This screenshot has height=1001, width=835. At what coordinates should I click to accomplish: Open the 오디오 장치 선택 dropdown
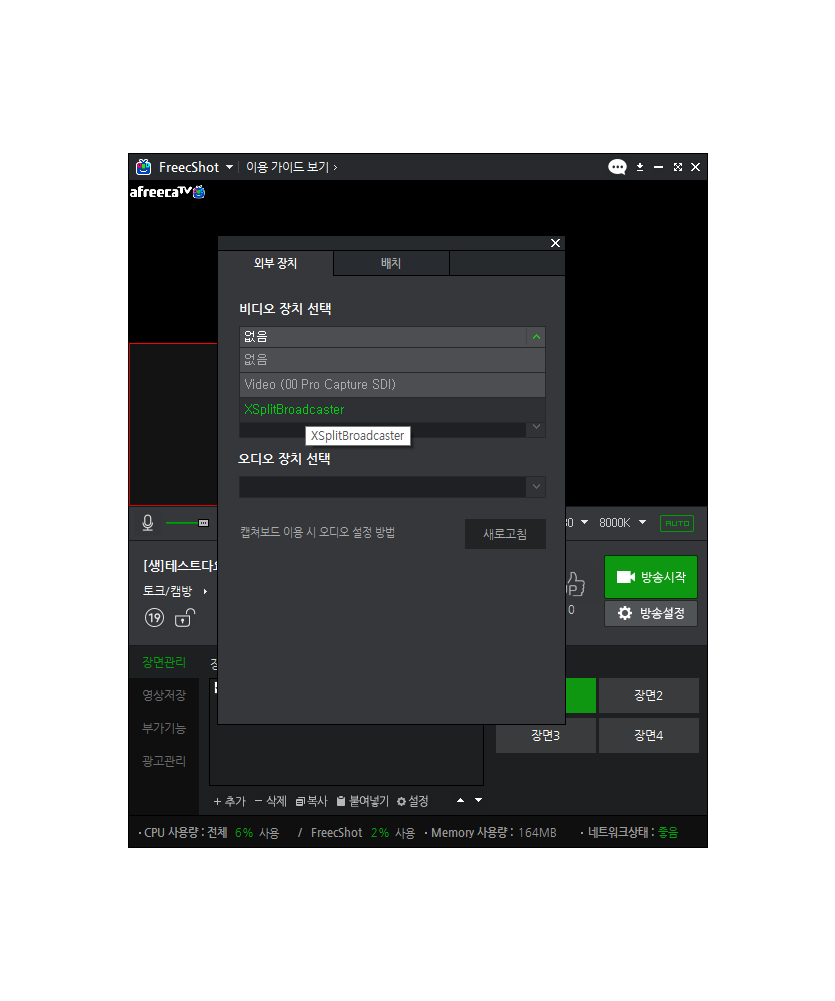tap(392, 486)
